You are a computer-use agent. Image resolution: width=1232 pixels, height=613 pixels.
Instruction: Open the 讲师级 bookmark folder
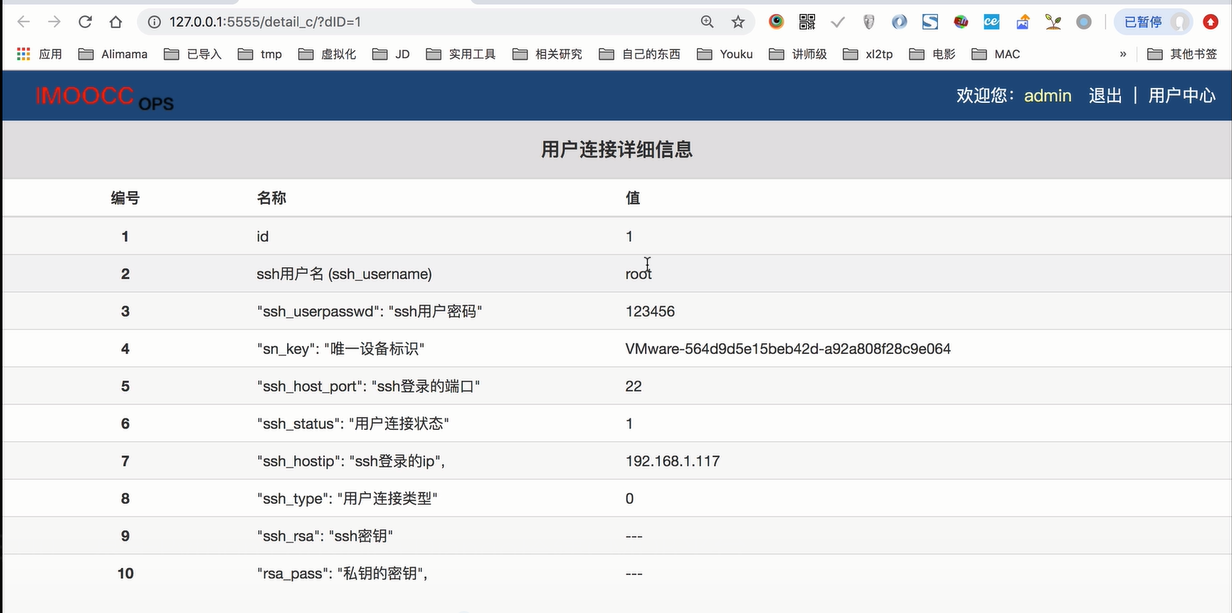tap(798, 54)
